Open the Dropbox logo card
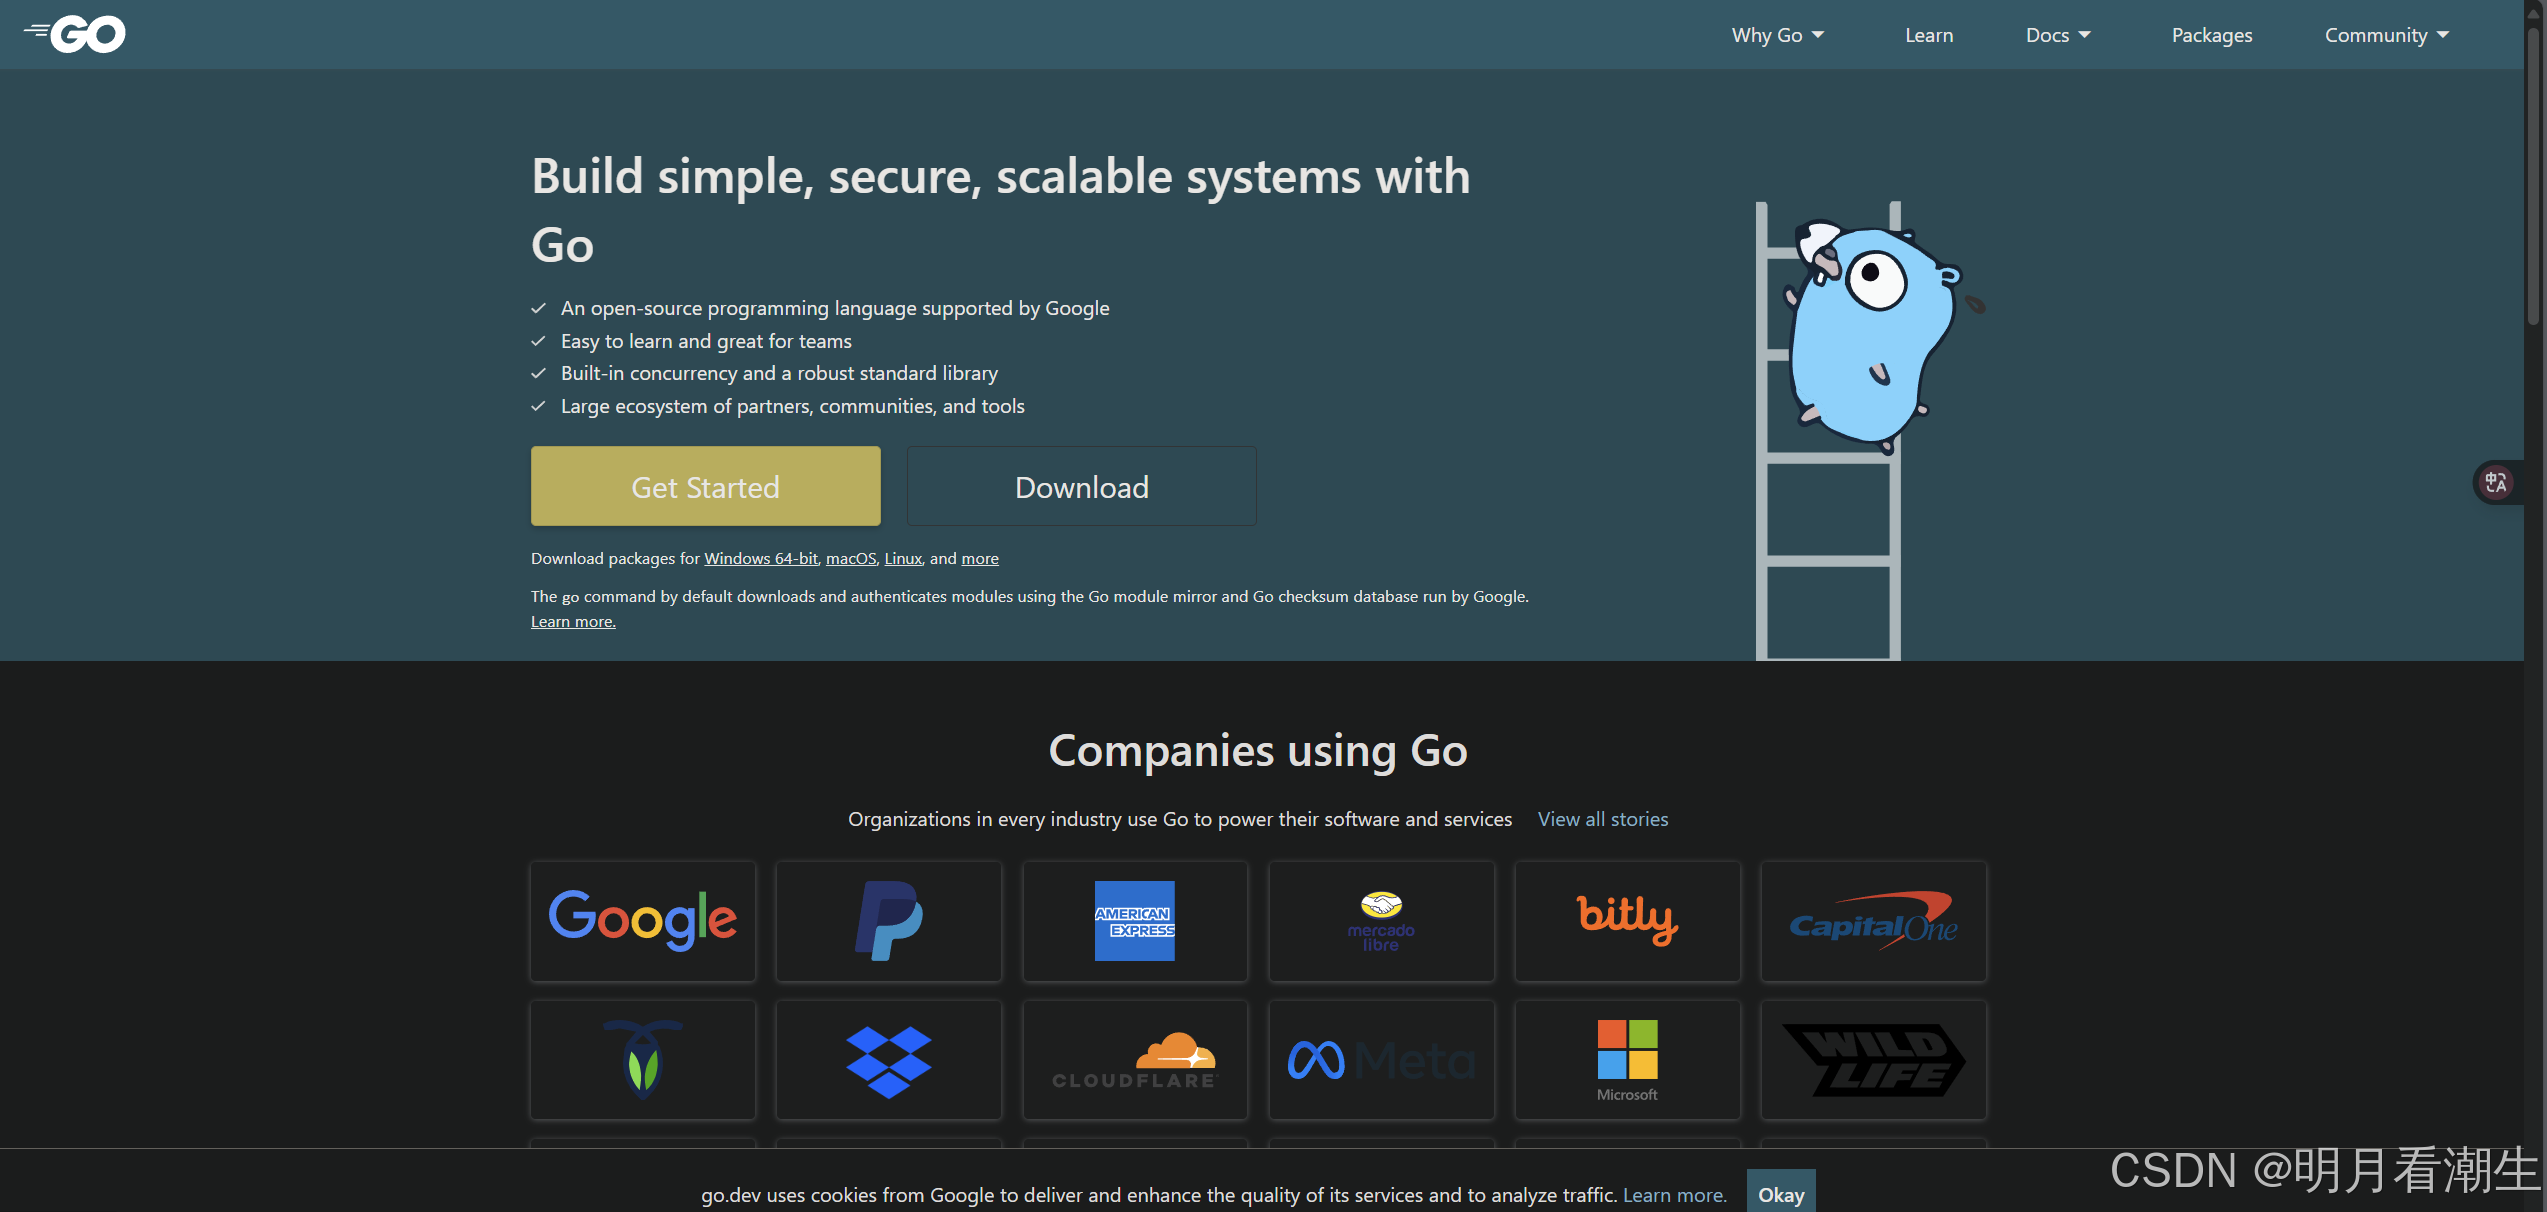Viewport: 2547px width, 1212px height. [889, 1060]
